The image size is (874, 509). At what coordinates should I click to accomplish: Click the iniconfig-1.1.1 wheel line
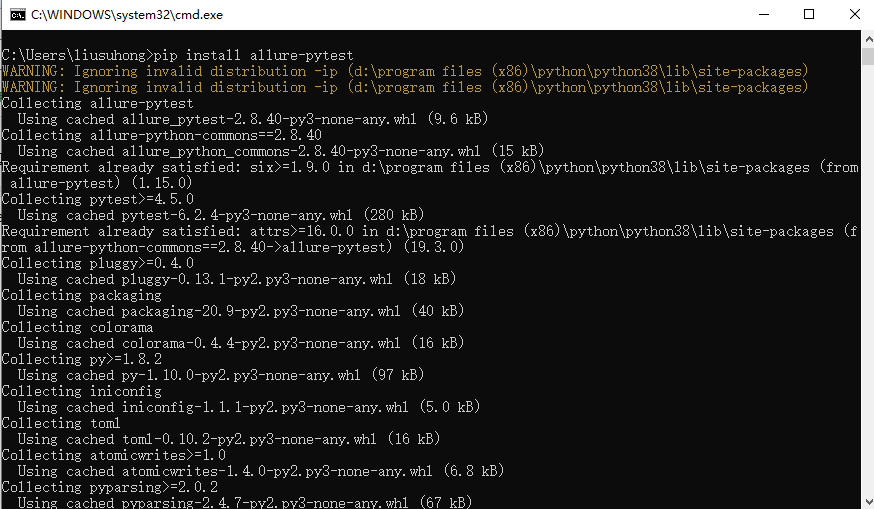(x=249, y=407)
